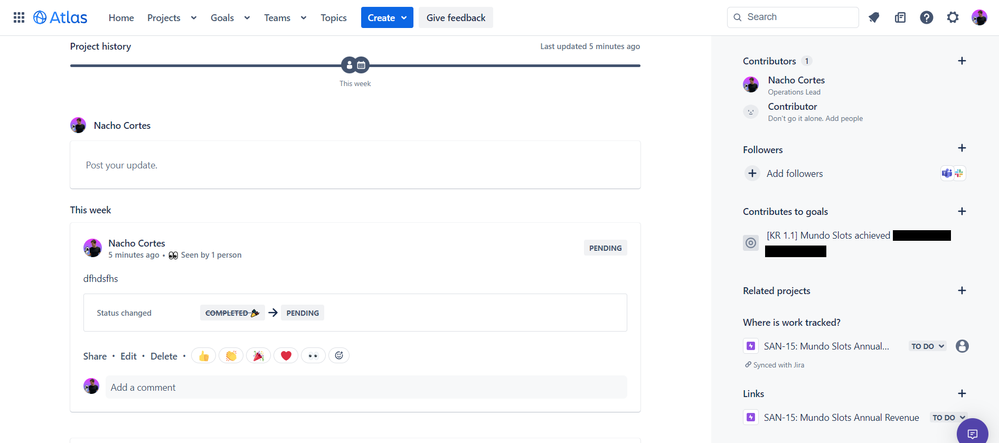Open the floating feedback chat button
The height and width of the screenshot is (443, 999).
click(973, 433)
